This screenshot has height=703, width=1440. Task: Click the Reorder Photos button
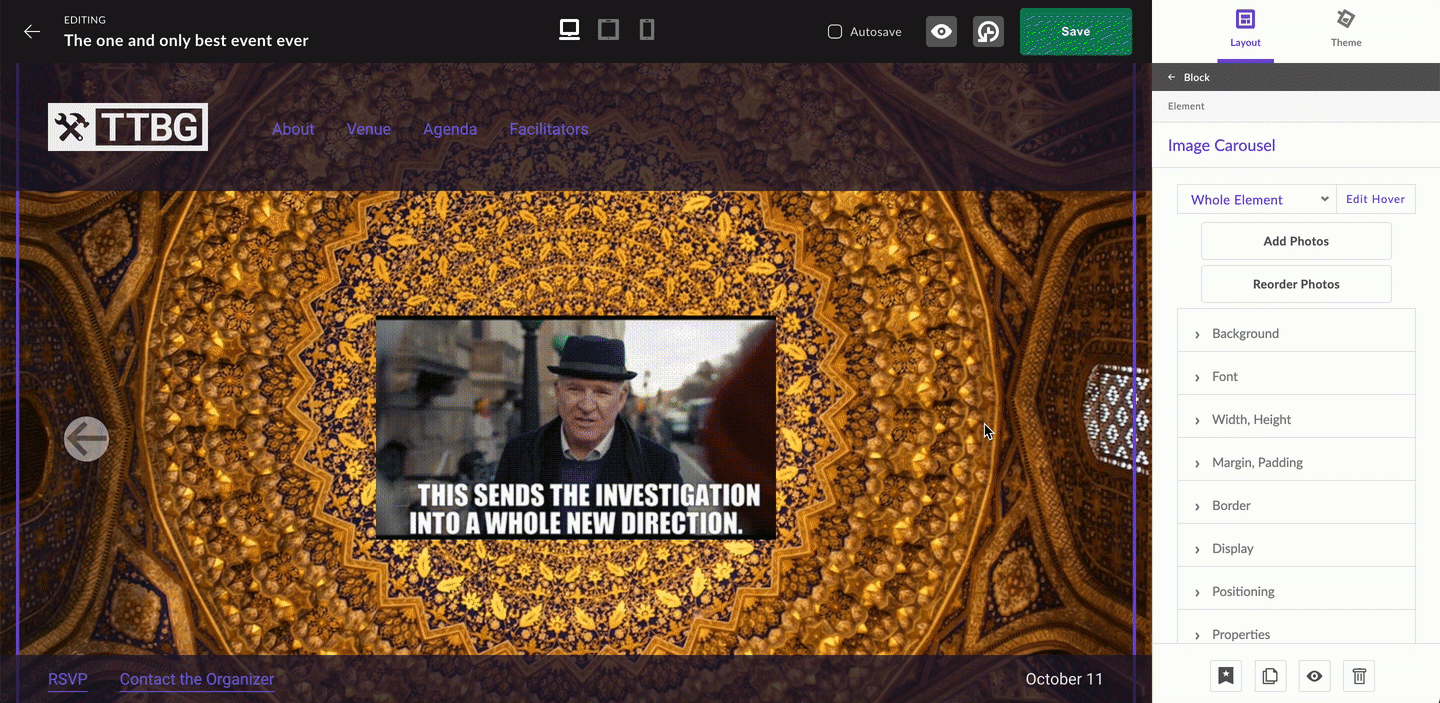(x=1296, y=284)
